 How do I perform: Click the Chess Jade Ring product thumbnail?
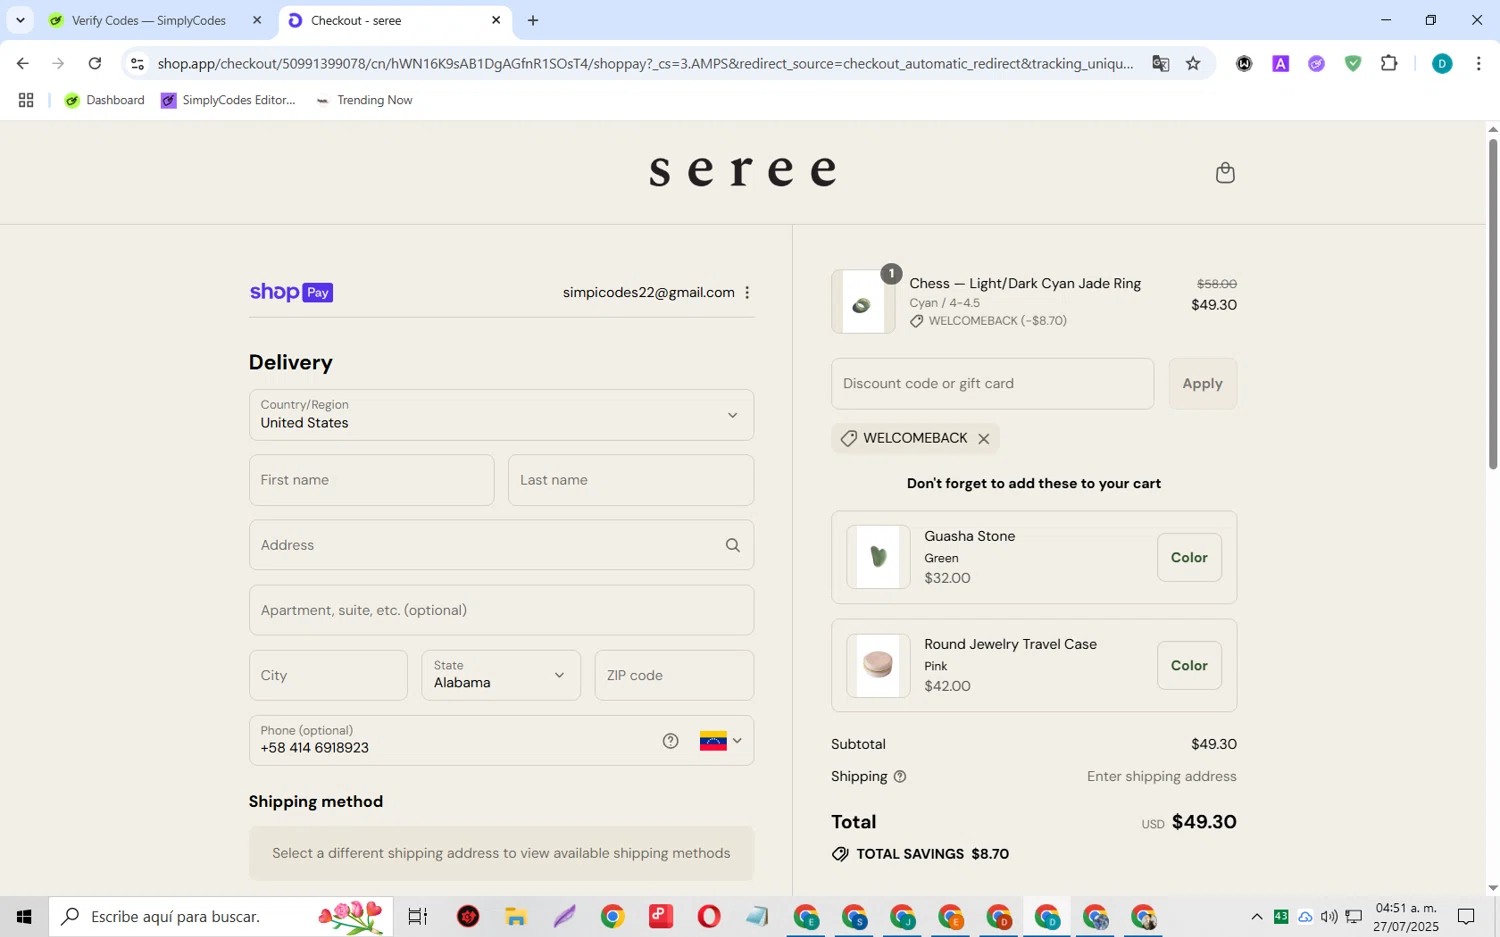[x=862, y=302]
